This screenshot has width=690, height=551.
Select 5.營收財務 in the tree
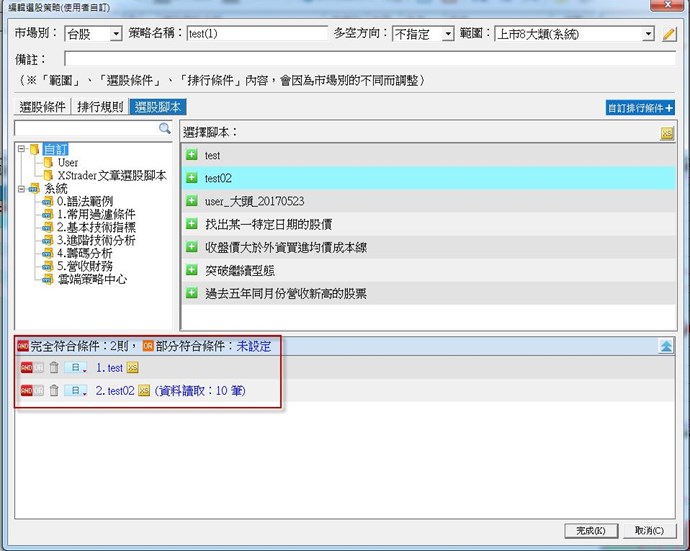(84, 266)
